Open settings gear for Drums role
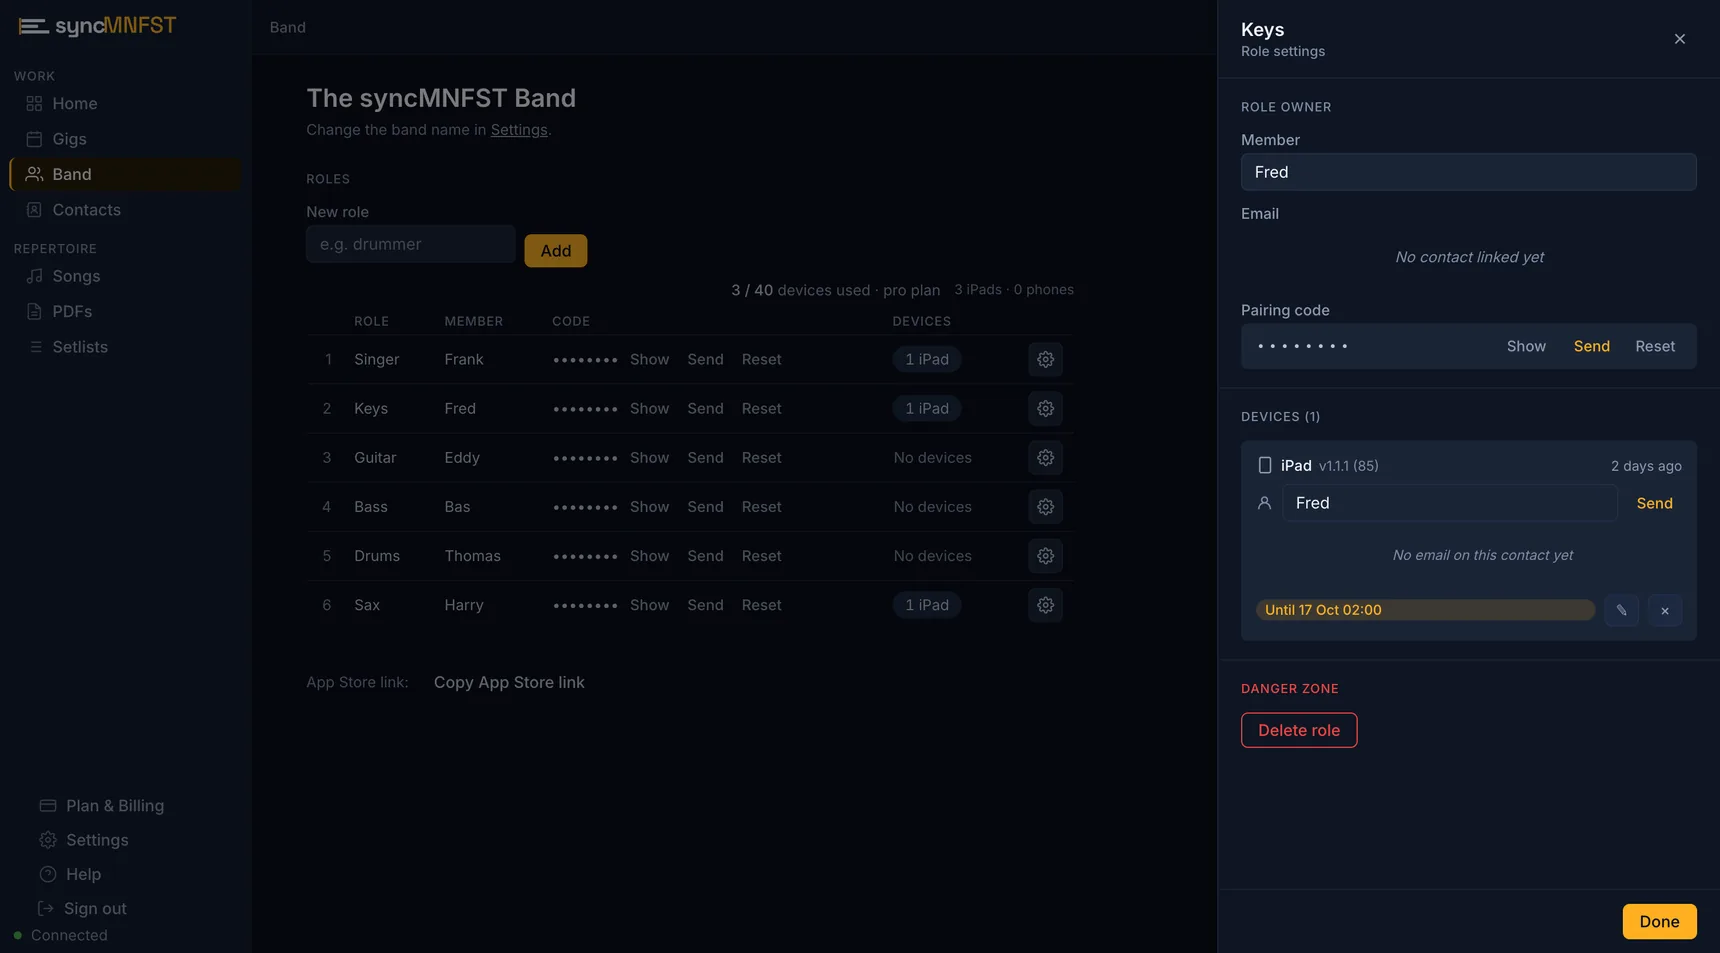Screen dimensions: 1720x953 point(1045,556)
